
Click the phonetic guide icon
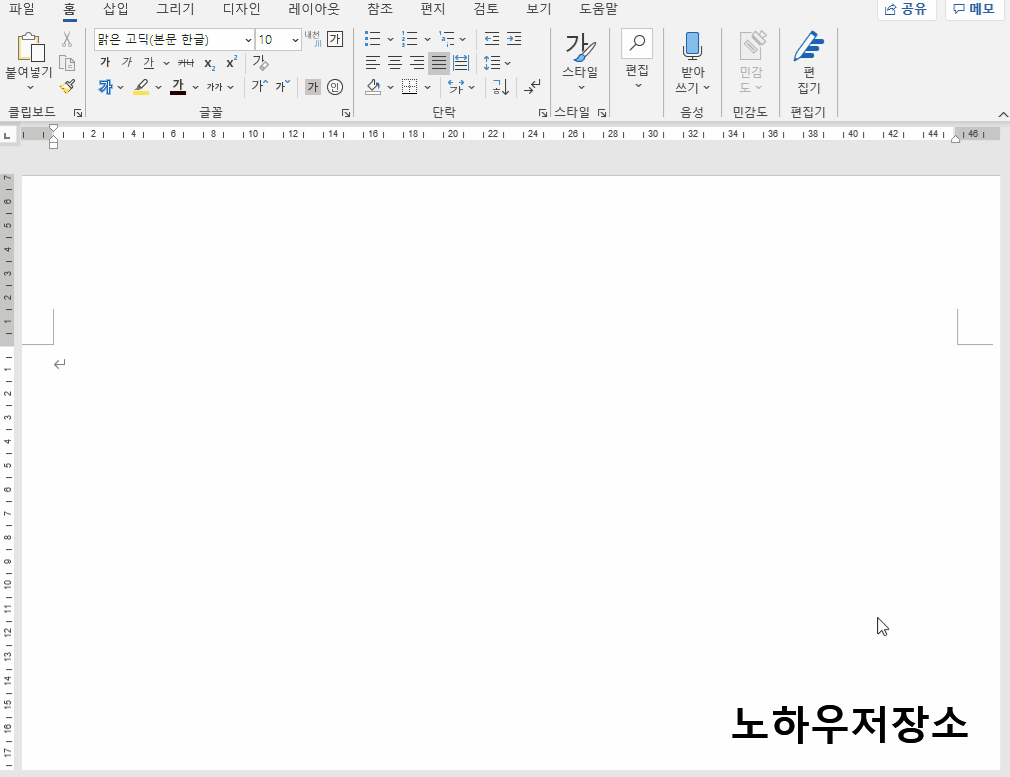coord(312,39)
